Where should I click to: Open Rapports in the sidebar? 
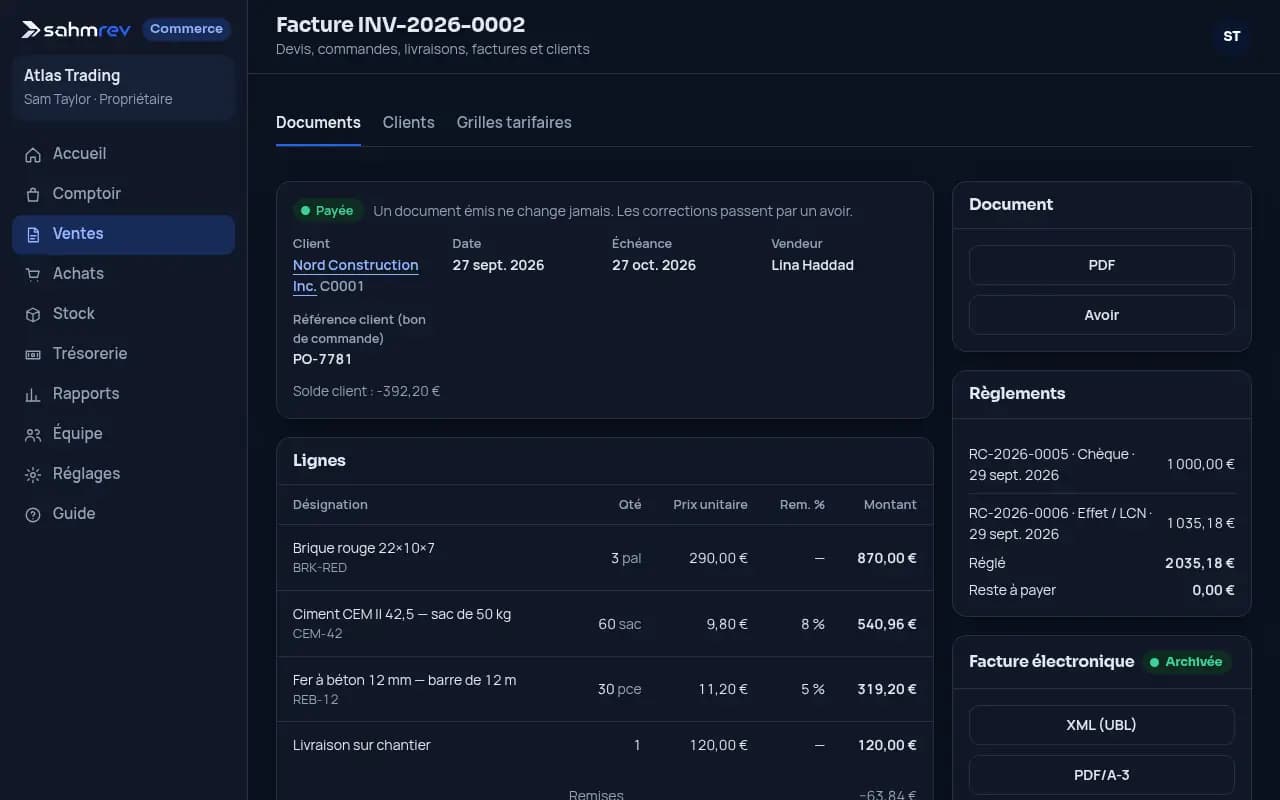tap(123, 394)
